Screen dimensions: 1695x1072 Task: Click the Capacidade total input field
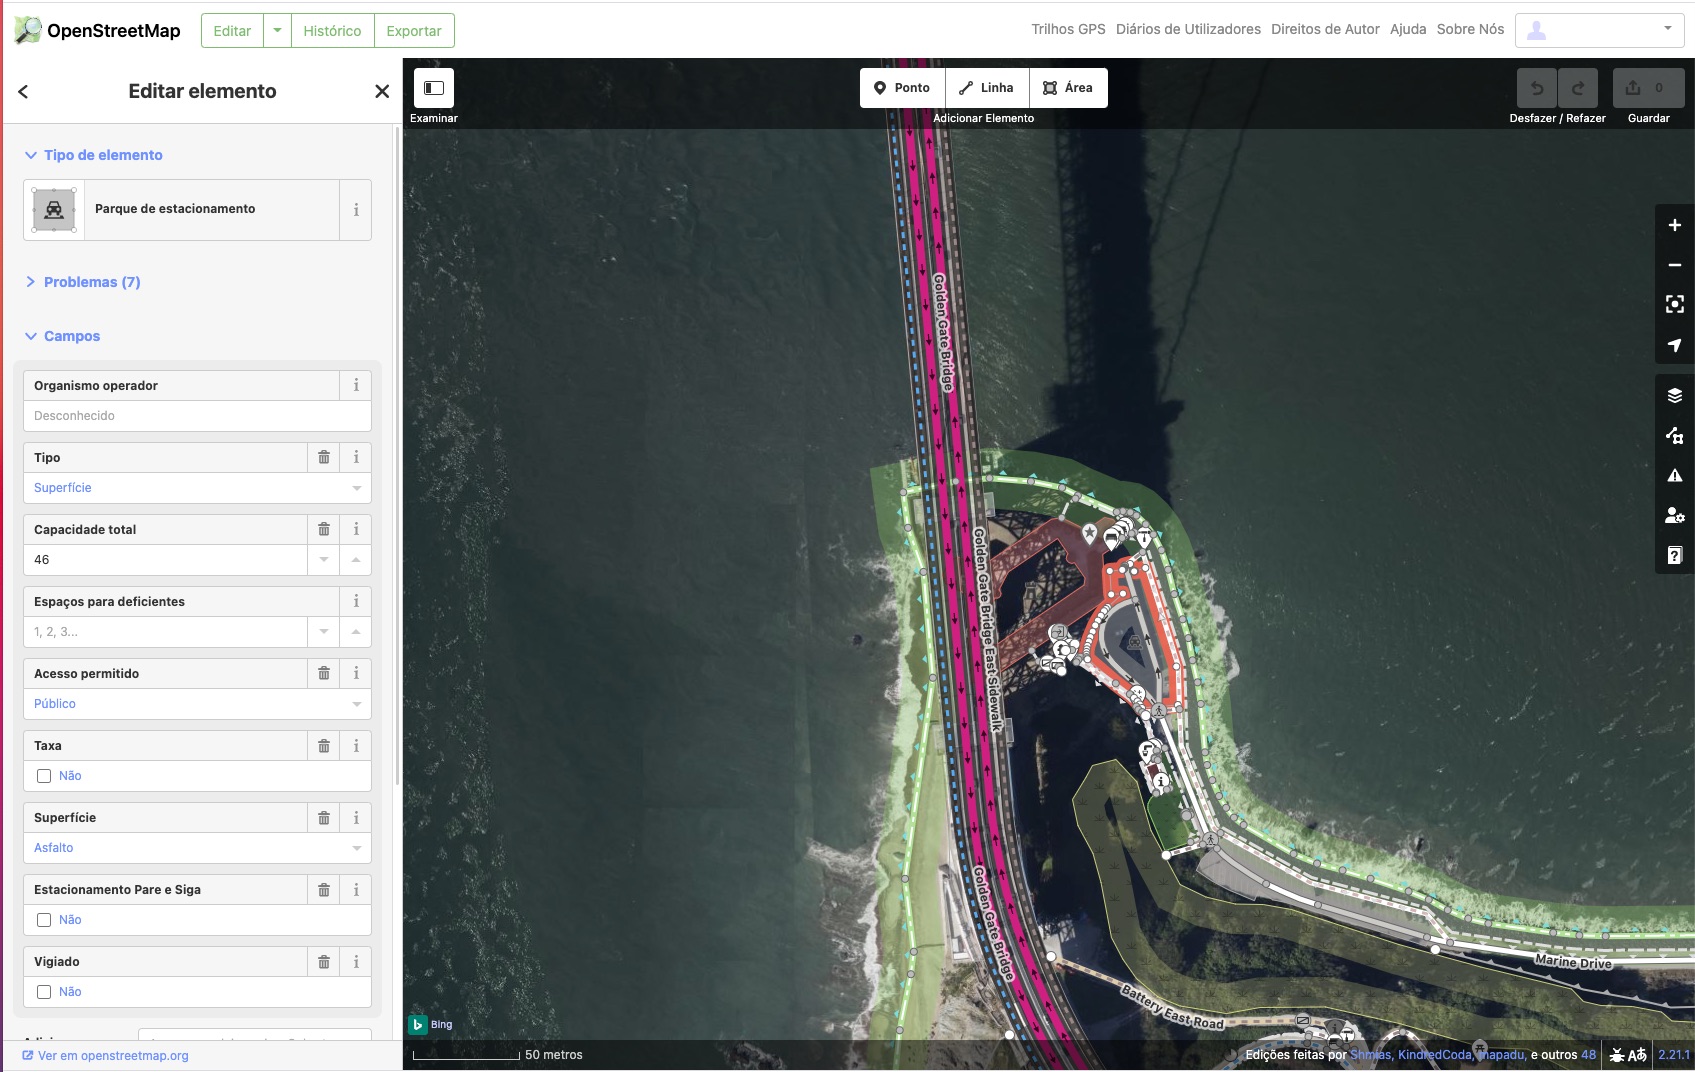(x=166, y=560)
